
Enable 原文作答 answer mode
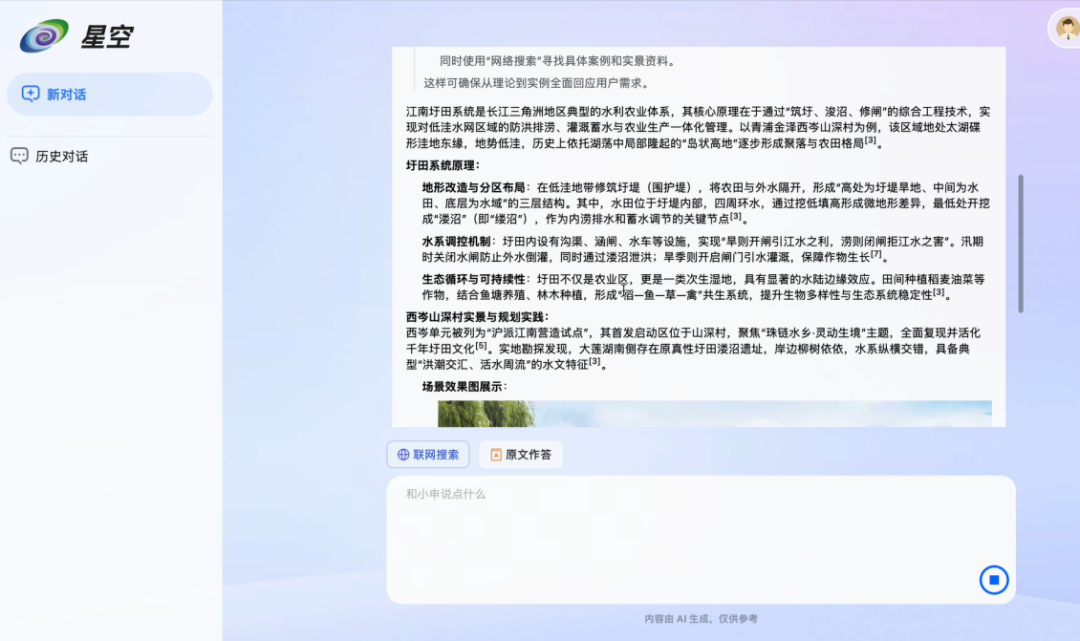coord(520,454)
